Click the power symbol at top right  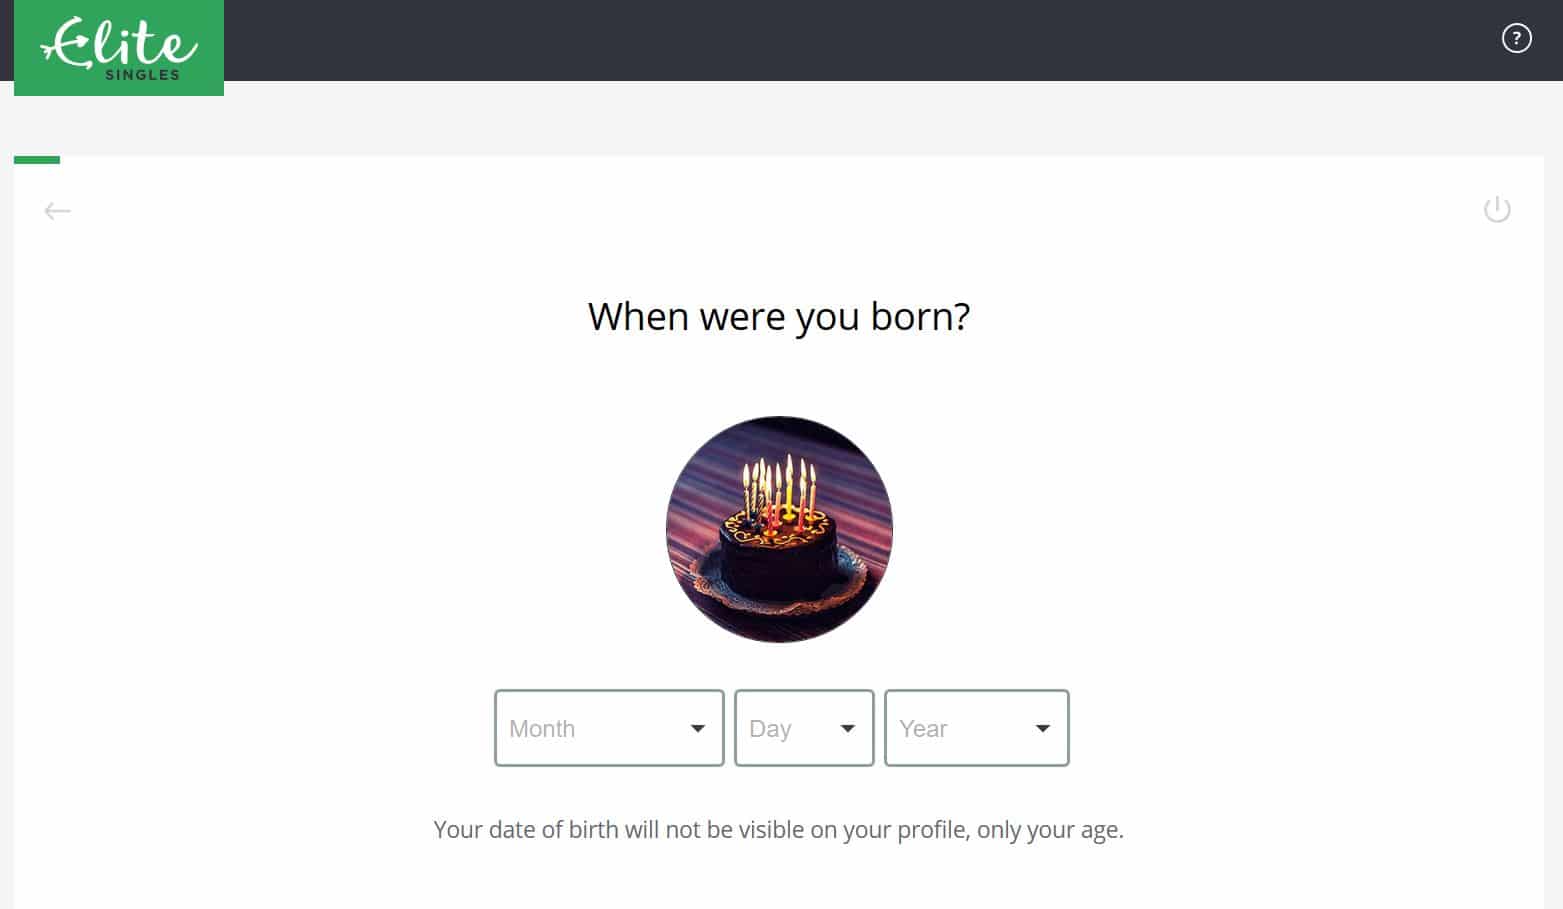point(1497,210)
